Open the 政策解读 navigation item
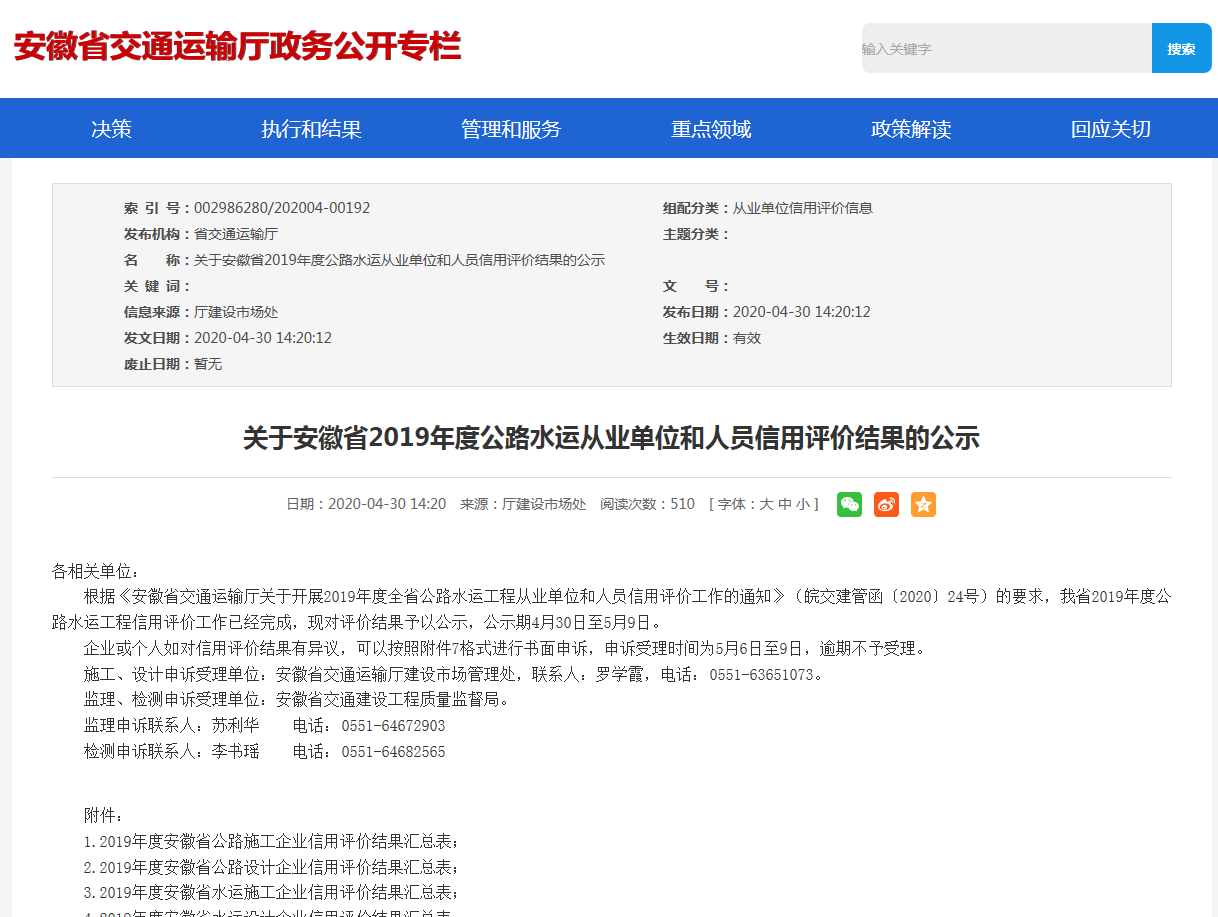 (x=911, y=129)
